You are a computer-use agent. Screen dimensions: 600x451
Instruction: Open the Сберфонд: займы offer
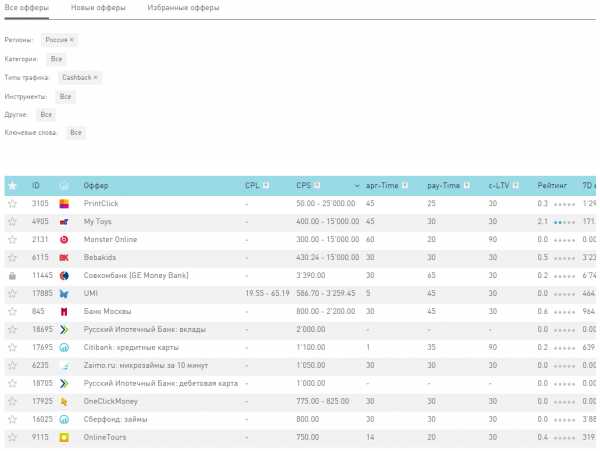pos(115,419)
